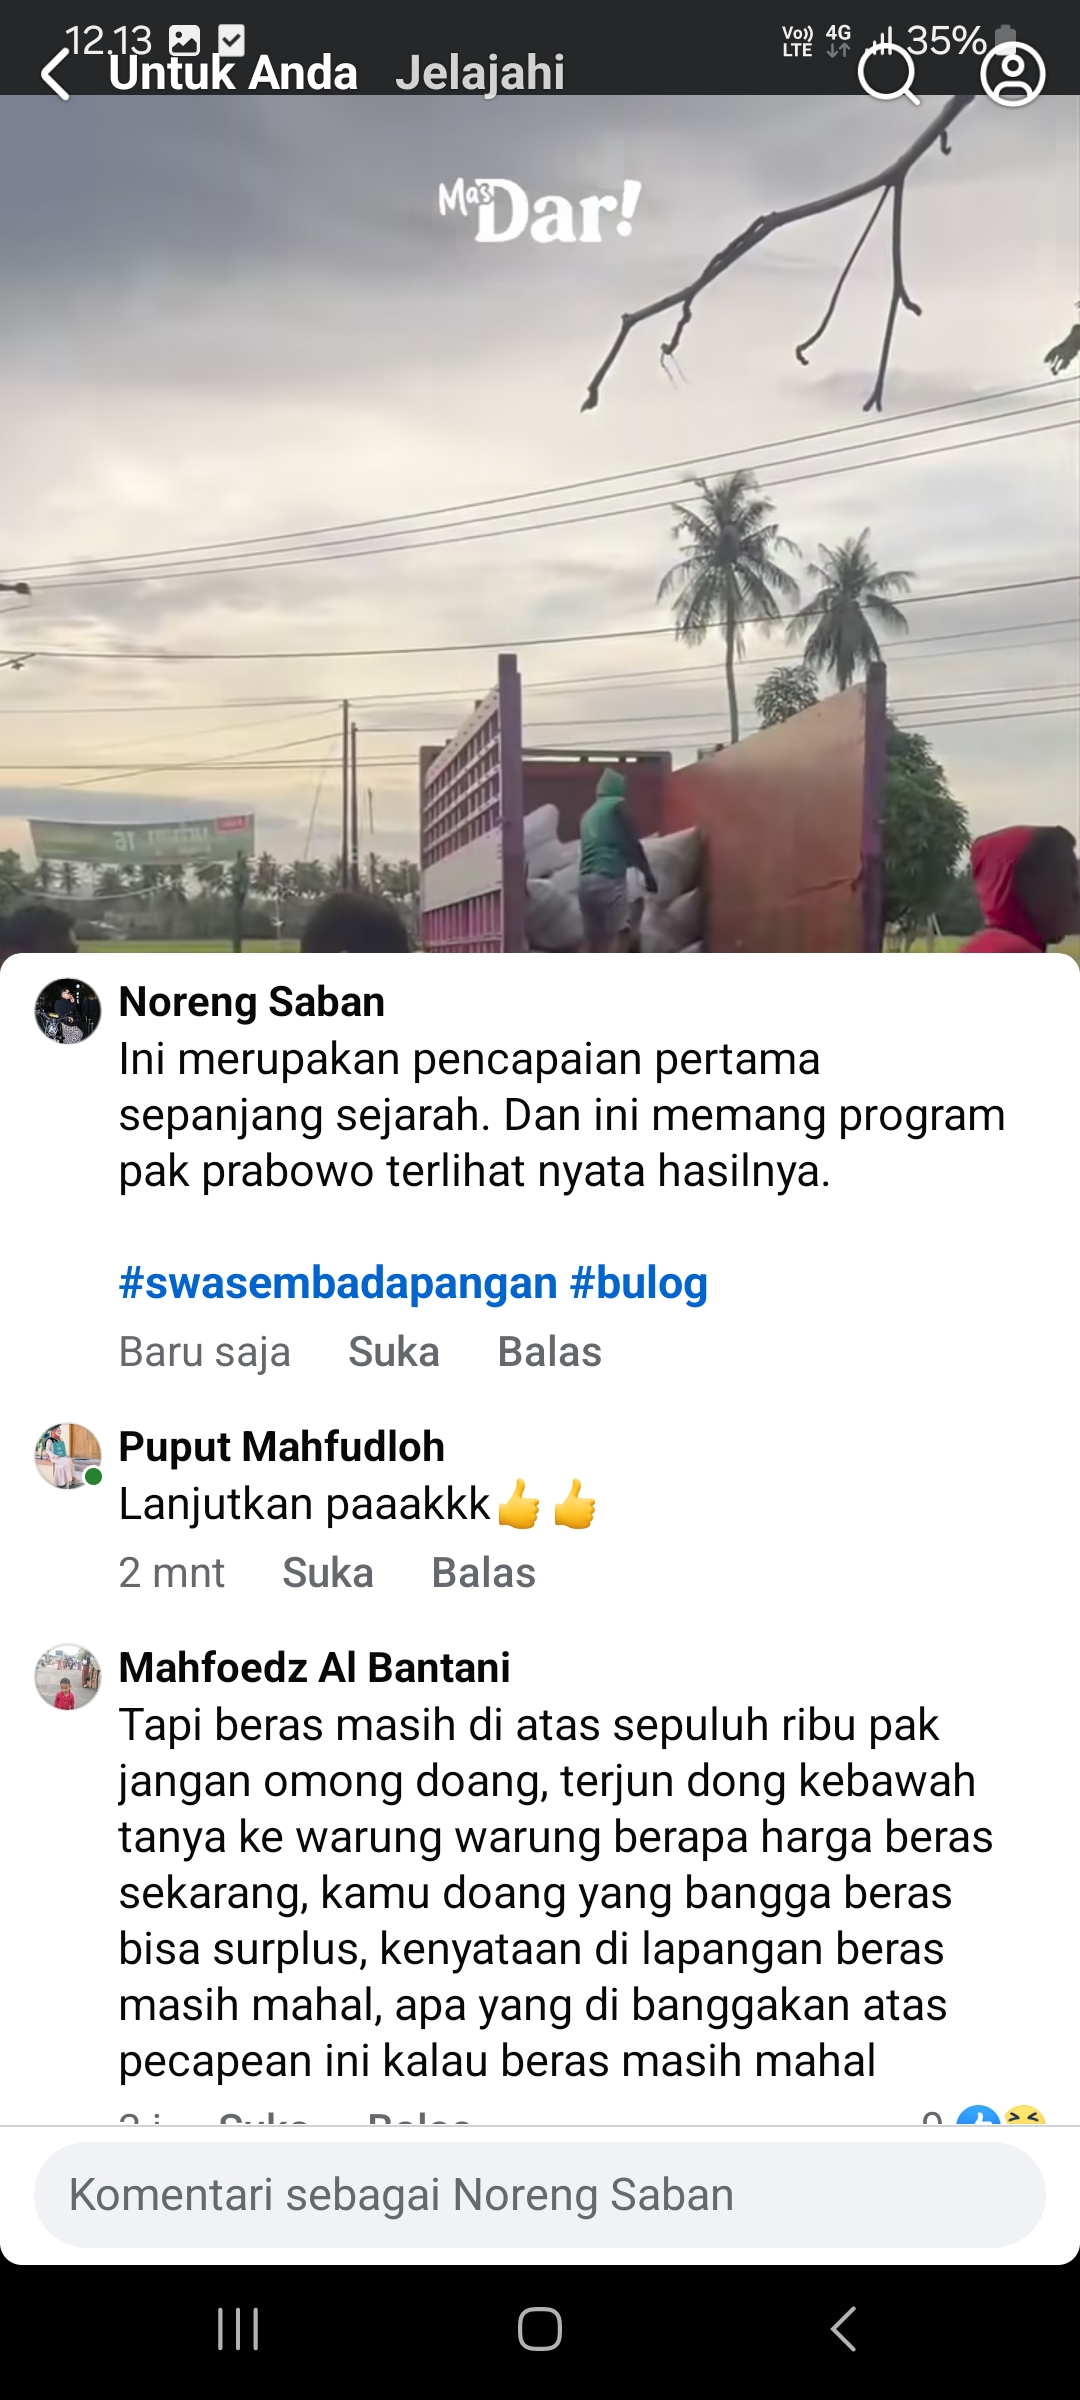Open the Android recent apps button
Screen dimensions: 1080x2400
coord(238,2329)
